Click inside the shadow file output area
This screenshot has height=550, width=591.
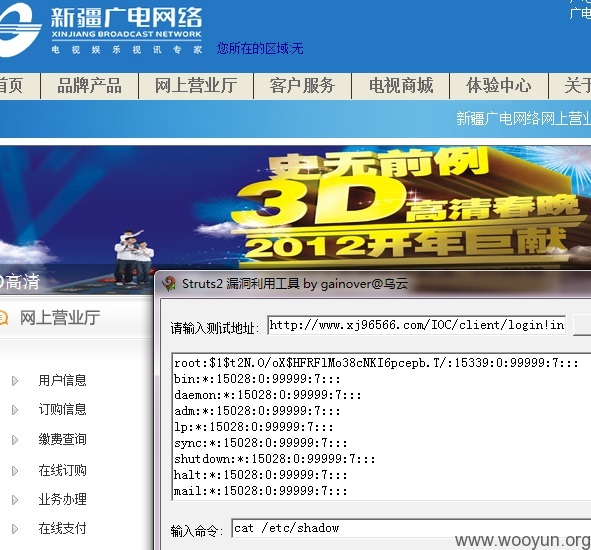pyautogui.click(x=381, y=427)
